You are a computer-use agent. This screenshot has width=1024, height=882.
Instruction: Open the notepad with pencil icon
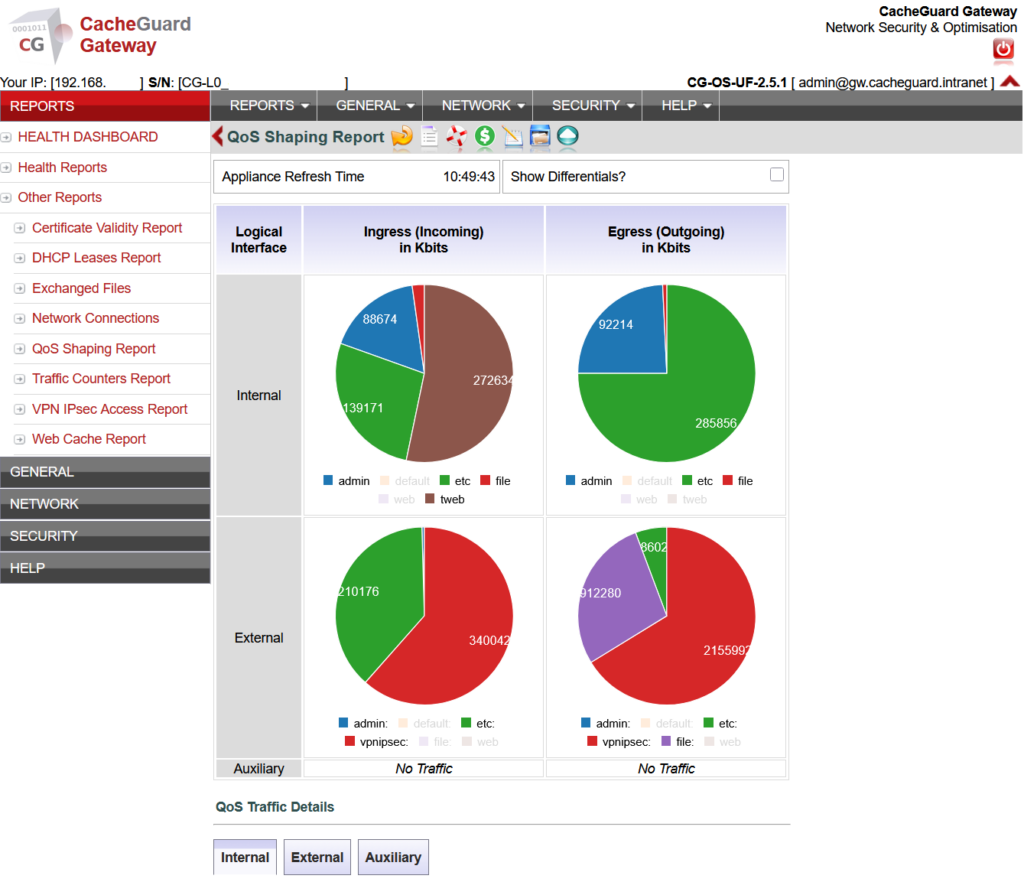coord(513,136)
